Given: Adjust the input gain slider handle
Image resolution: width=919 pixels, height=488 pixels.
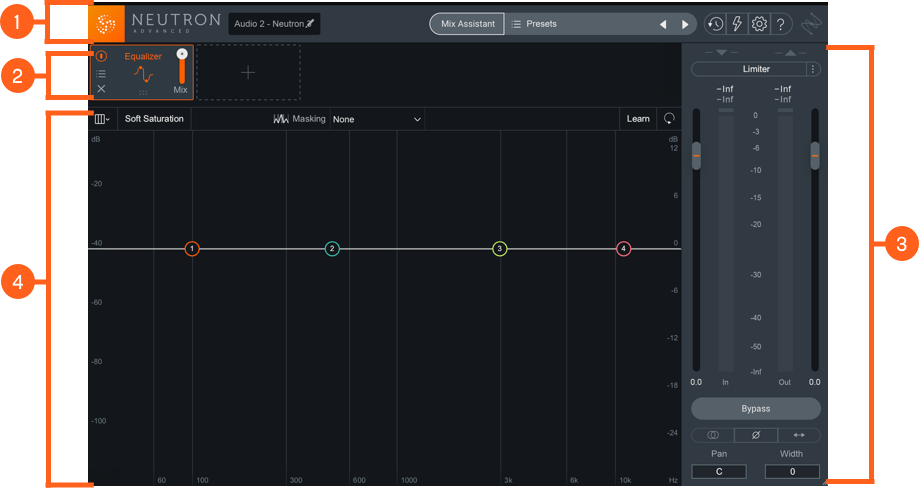Looking at the screenshot, I should click(x=696, y=156).
